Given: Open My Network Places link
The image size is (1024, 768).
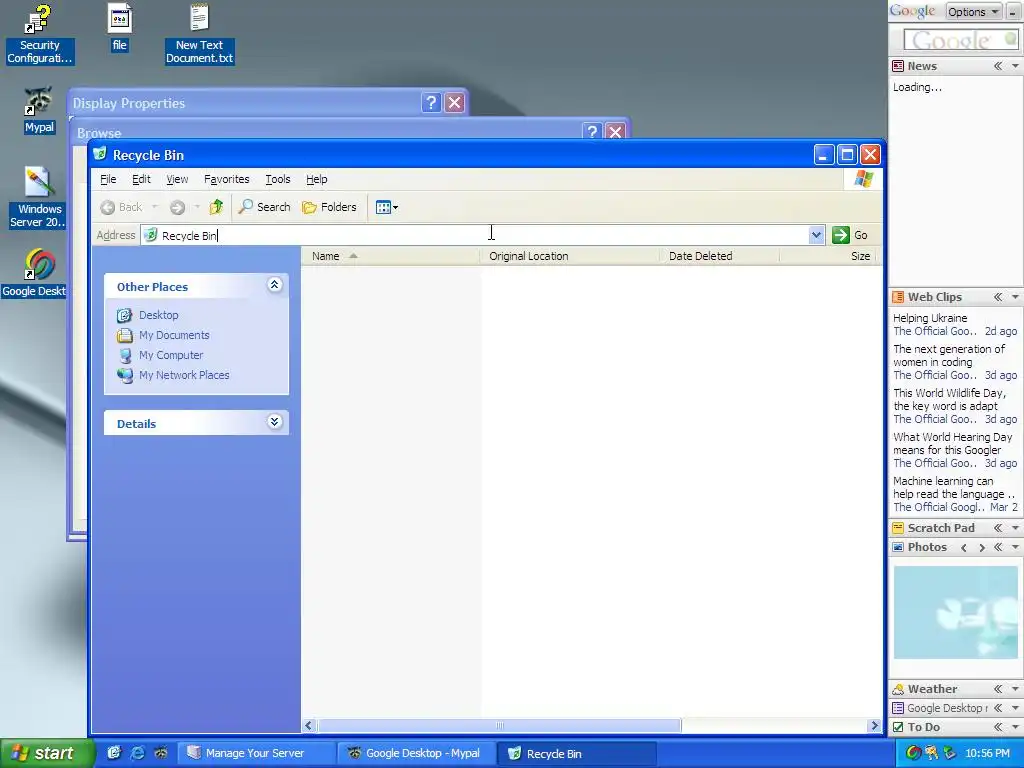Looking at the screenshot, I should pyautogui.click(x=184, y=375).
